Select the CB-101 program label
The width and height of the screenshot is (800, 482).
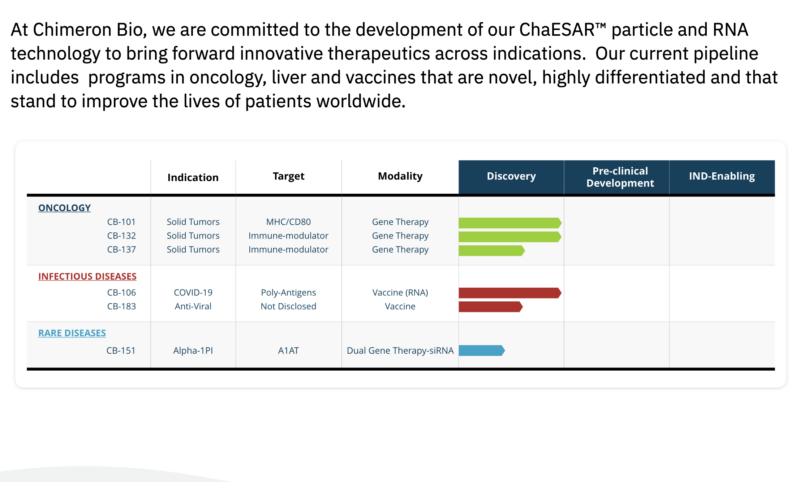pos(121,222)
